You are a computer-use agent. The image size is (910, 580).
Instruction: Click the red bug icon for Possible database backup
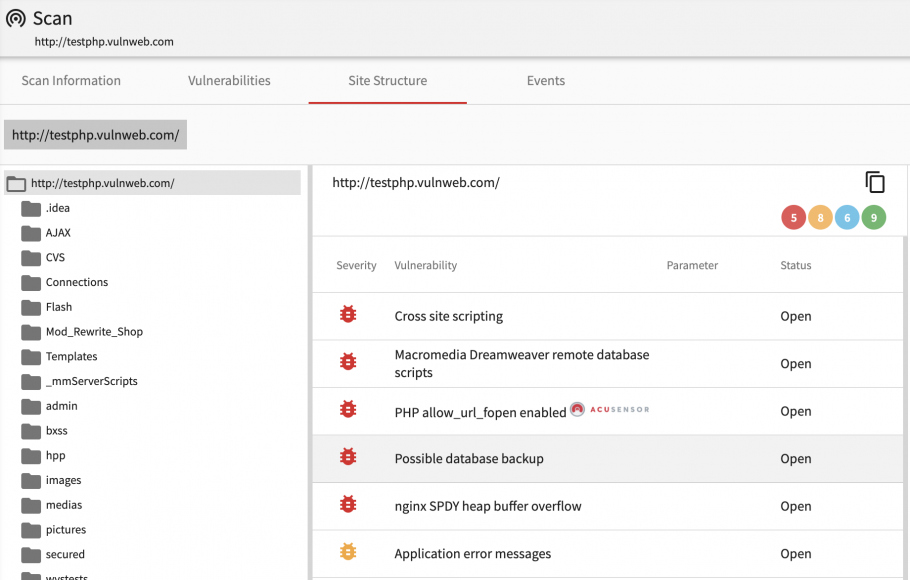point(348,457)
